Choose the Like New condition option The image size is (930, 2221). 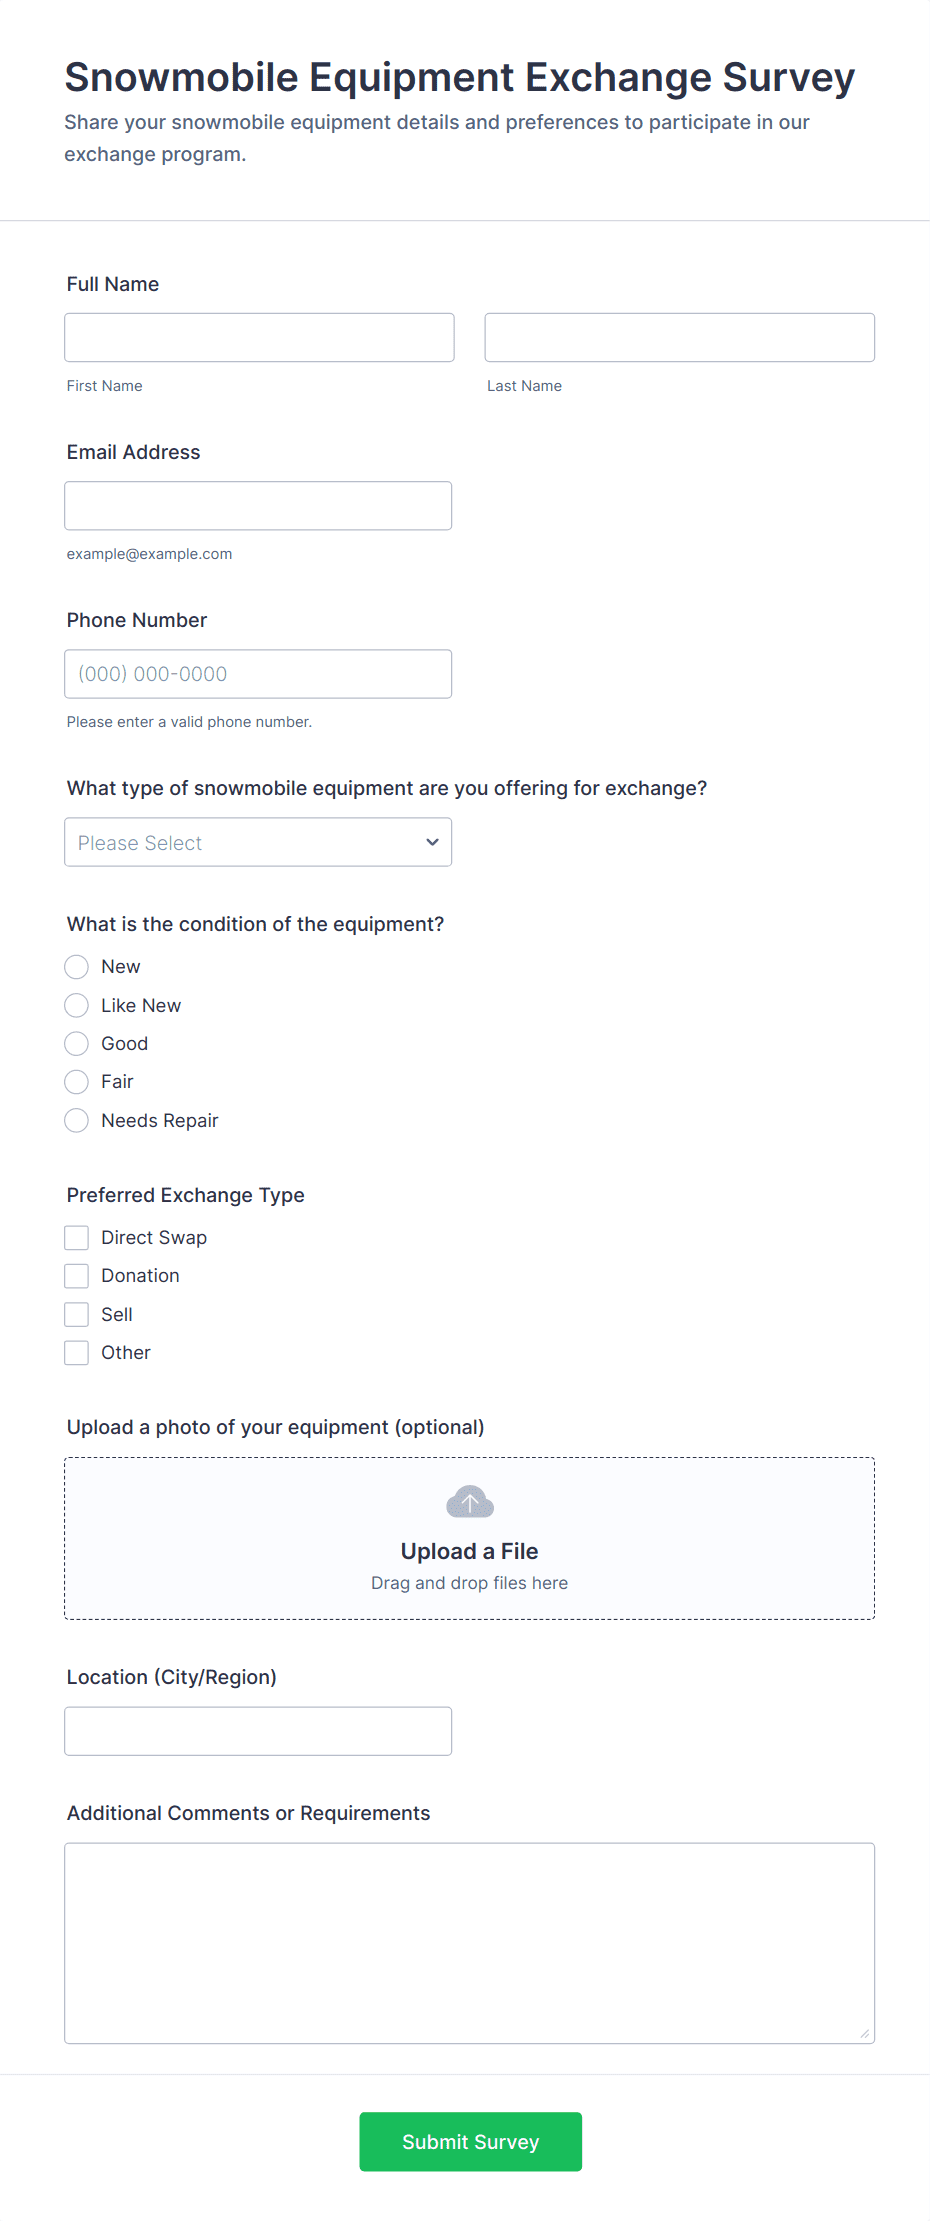point(77,1005)
